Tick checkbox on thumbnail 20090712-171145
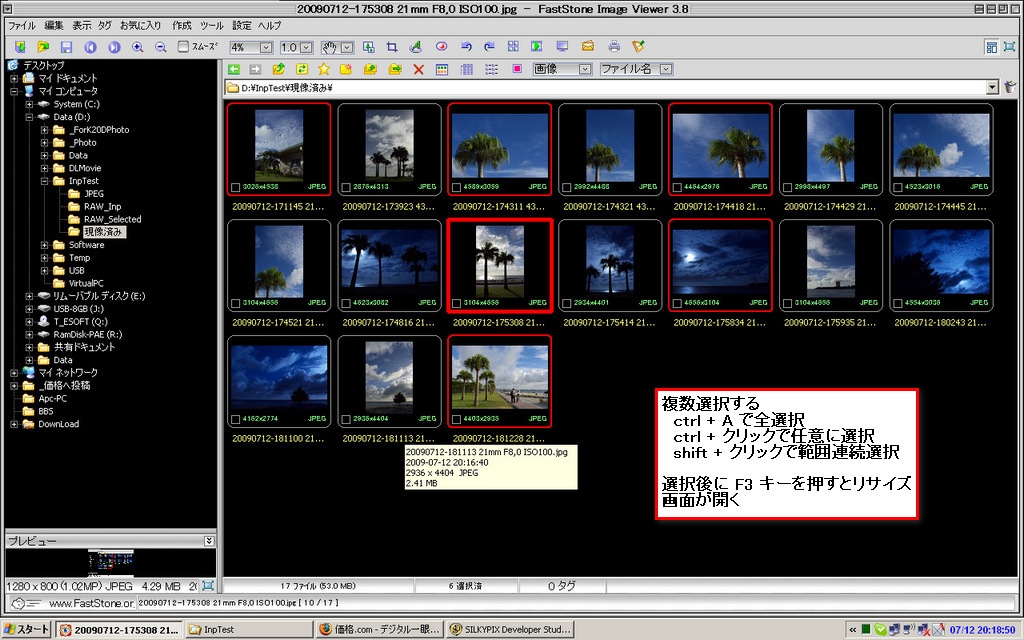Image resolution: width=1024 pixels, height=640 pixels. (x=235, y=187)
